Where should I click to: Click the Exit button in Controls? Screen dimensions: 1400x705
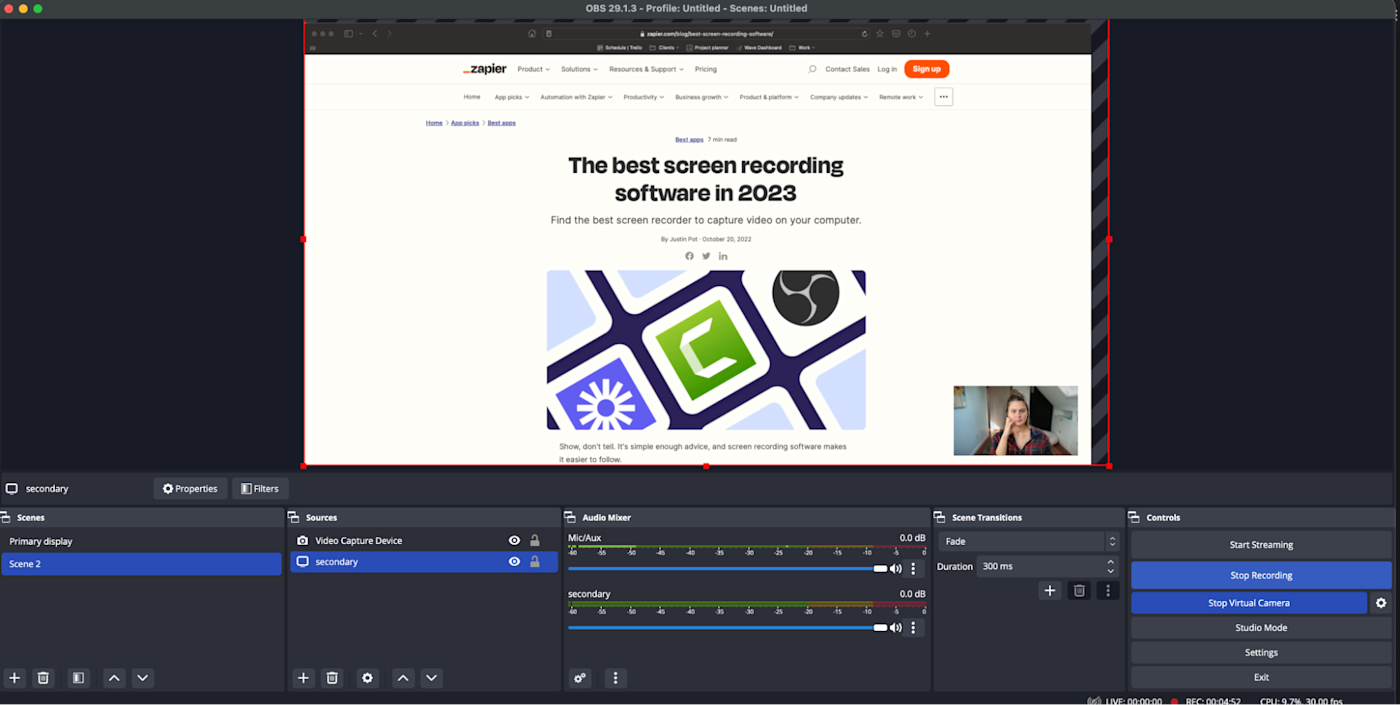(x=1261, y=677)
